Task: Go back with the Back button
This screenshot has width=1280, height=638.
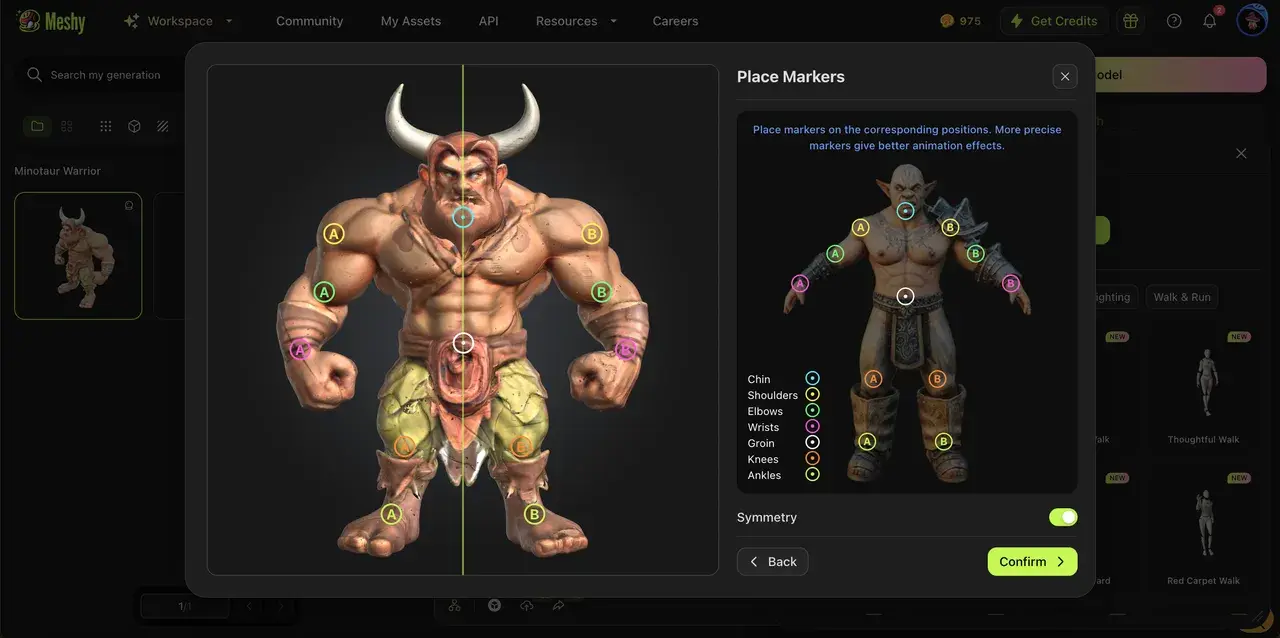Action: (772, 562)
